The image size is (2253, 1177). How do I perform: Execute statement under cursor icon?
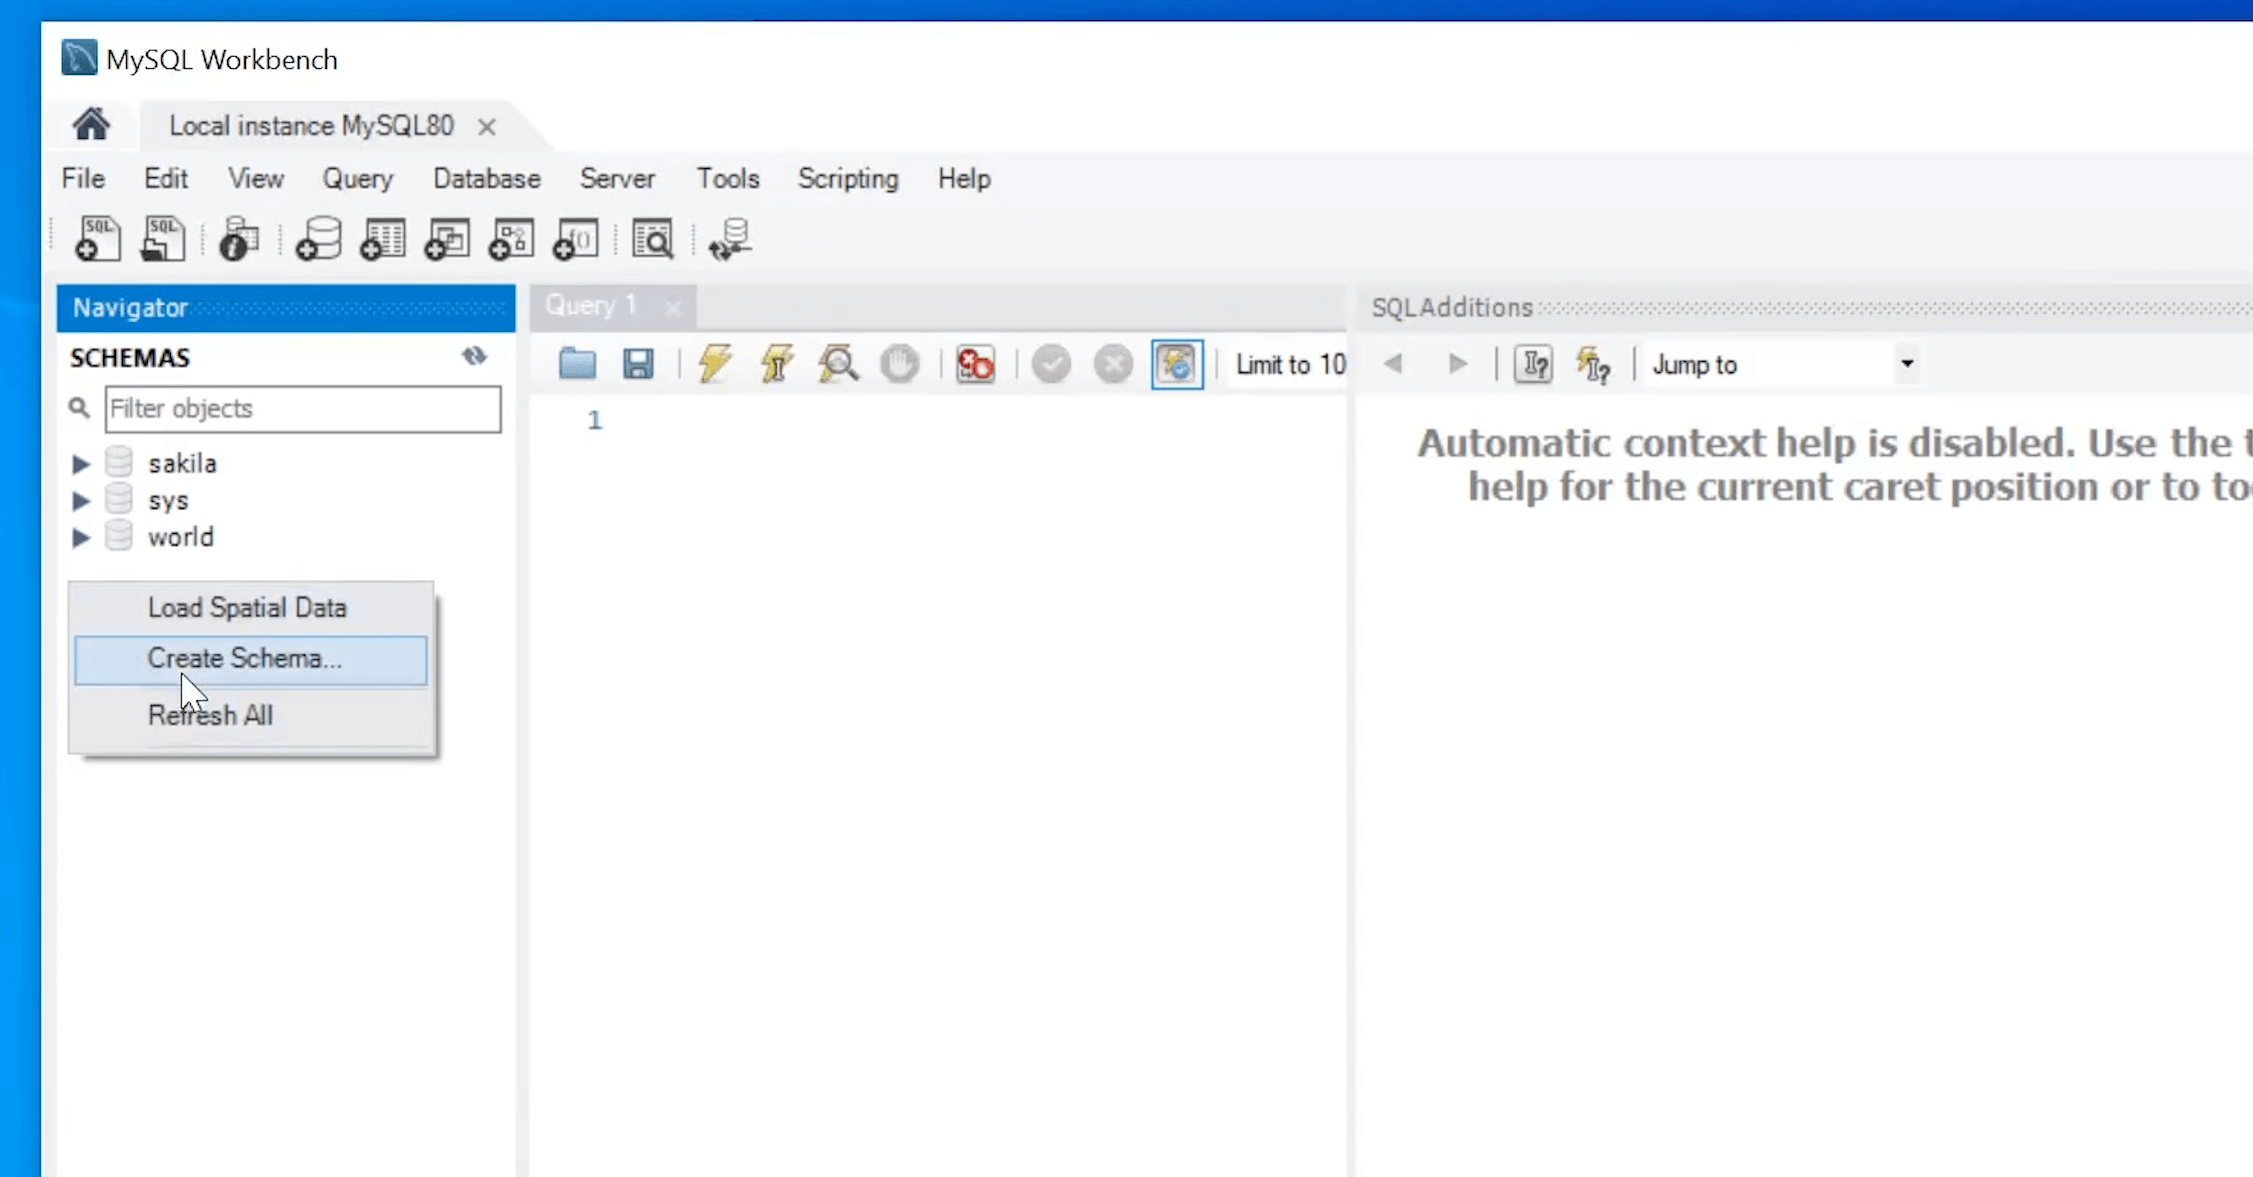tap(777, 364)
